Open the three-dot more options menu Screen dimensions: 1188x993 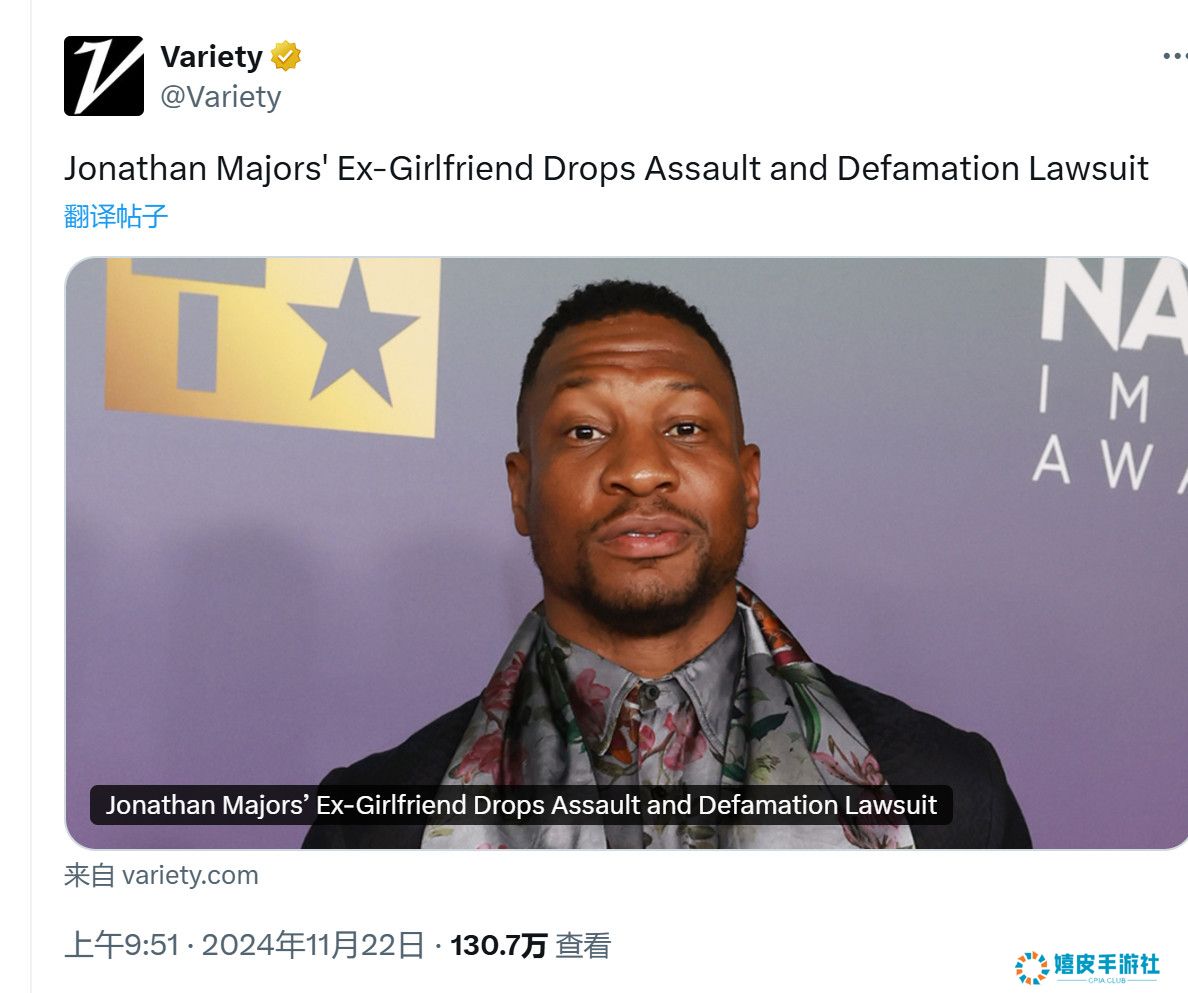[1175, 56]
